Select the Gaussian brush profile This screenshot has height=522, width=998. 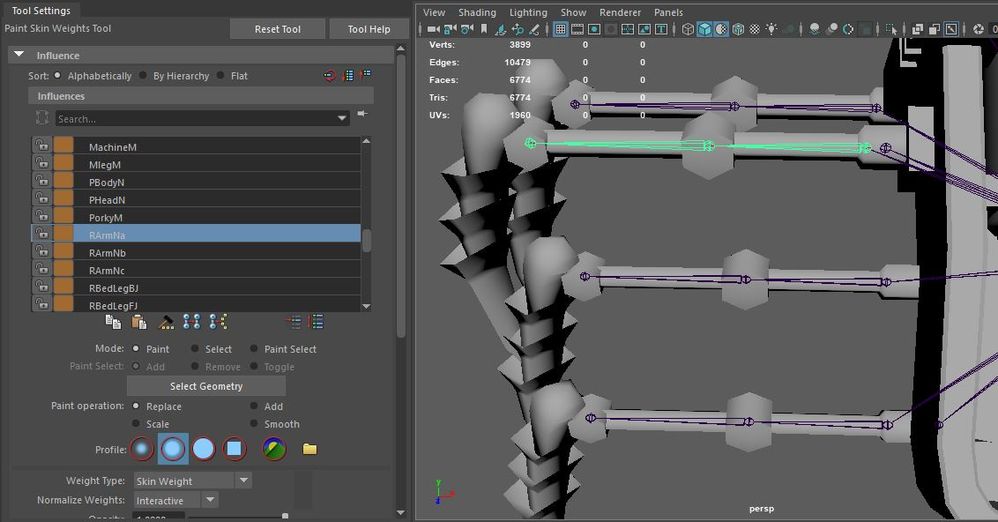pyautogui.click(x=142, y=449)
